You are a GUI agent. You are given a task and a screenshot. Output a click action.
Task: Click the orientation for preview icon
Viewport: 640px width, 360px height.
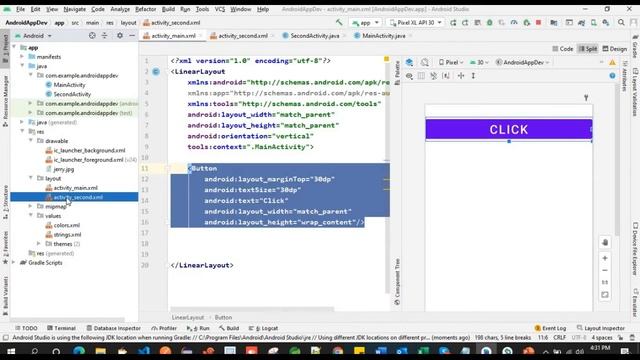(424, 62)
